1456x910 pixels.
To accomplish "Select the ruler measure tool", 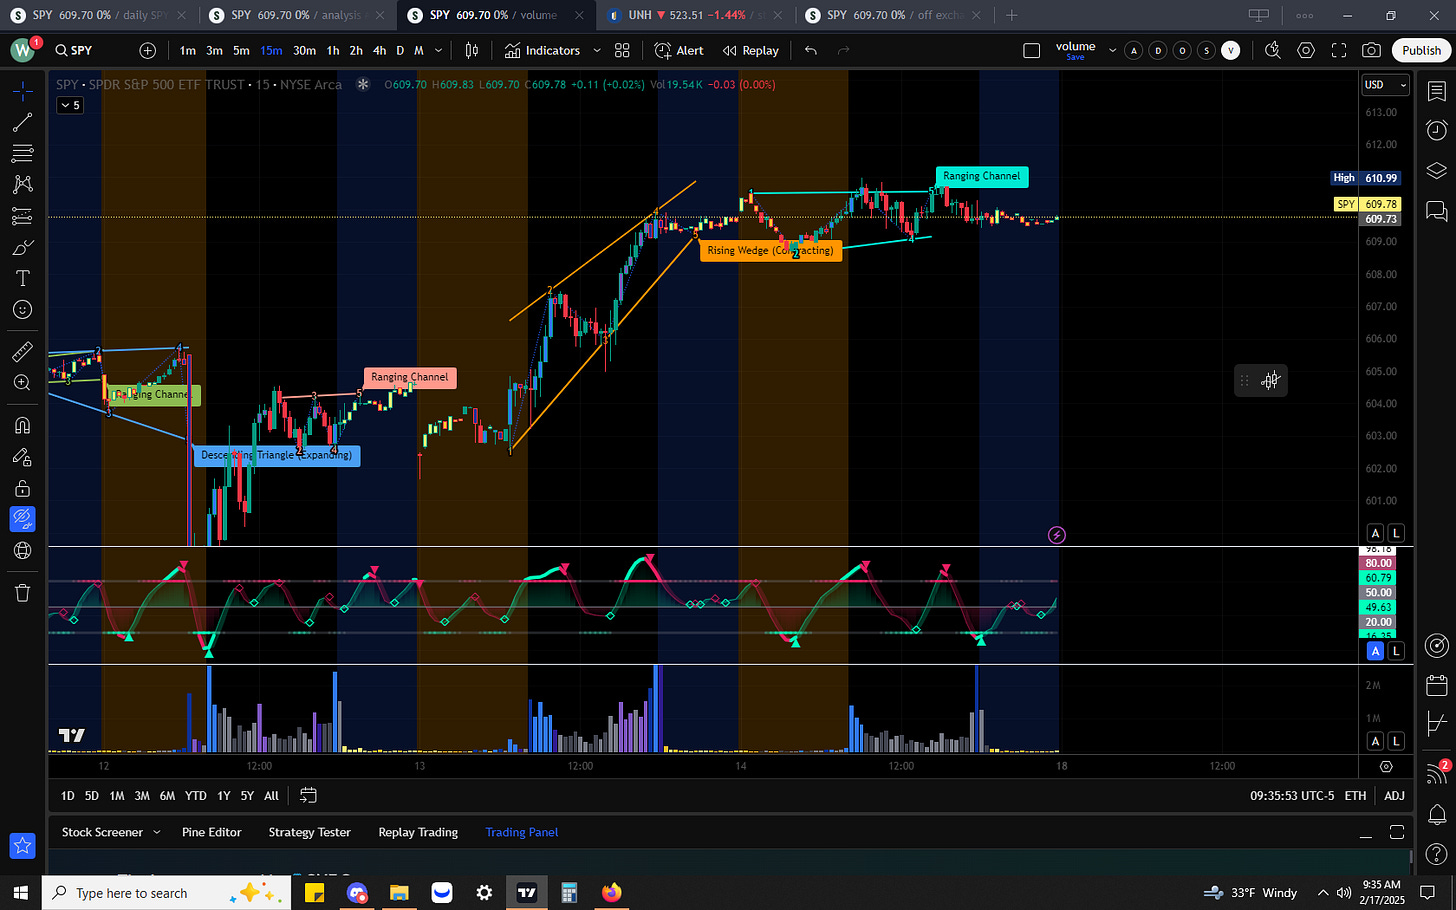I will click(x=22, y=352).
